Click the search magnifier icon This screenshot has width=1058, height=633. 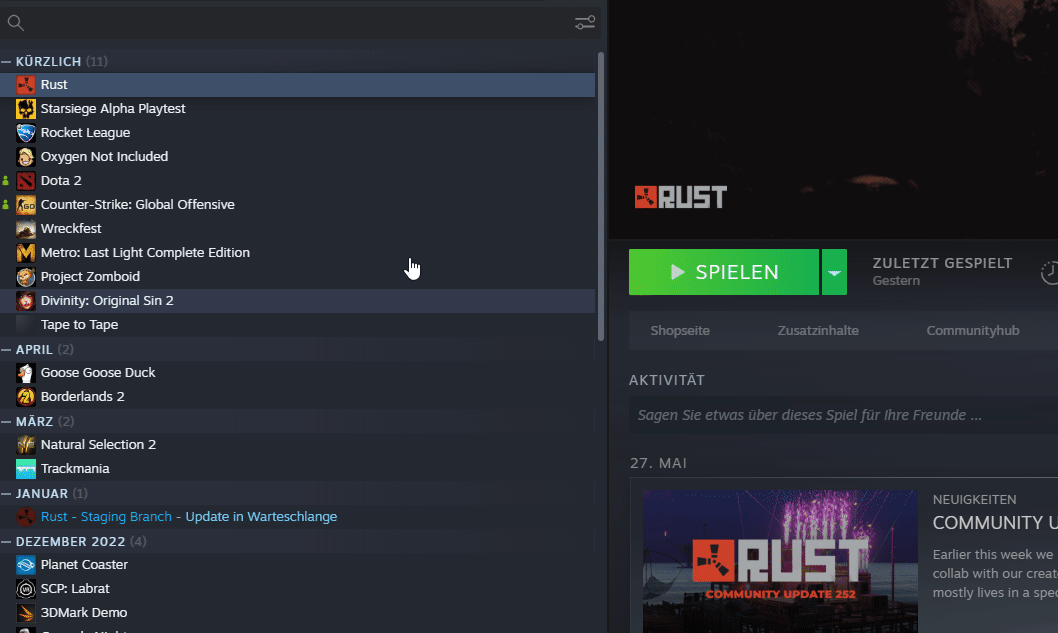[x=16, y=23]
